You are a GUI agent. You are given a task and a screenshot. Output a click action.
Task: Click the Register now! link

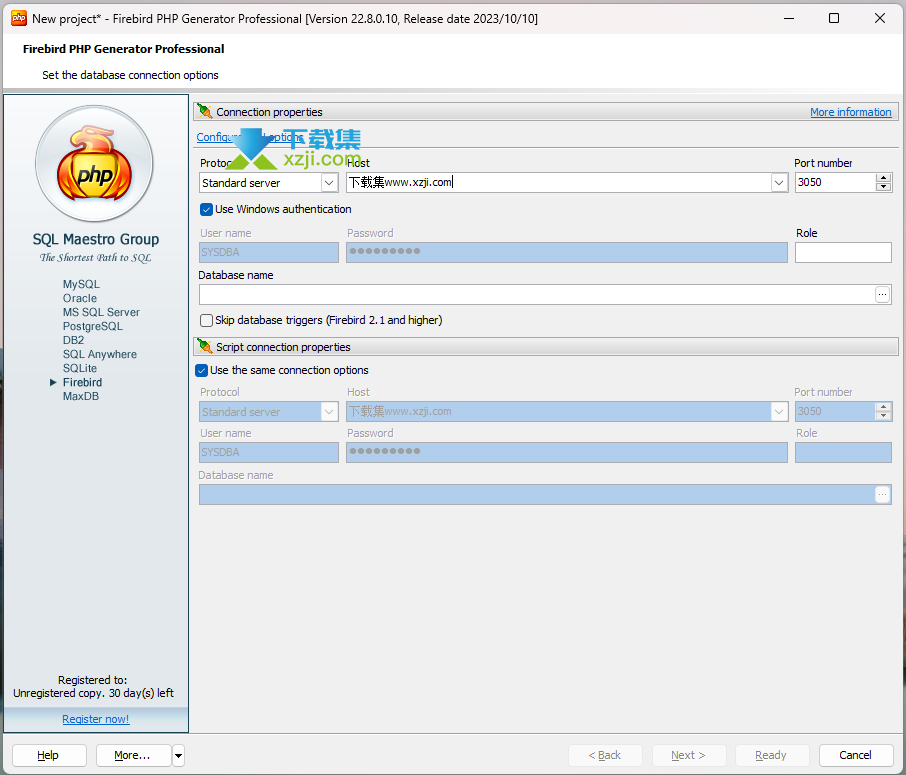coord(96,719)
